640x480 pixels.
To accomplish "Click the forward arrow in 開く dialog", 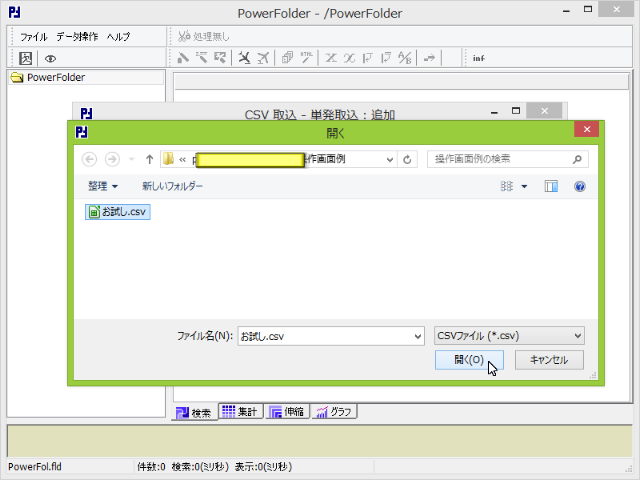I will tap(112, 159).
